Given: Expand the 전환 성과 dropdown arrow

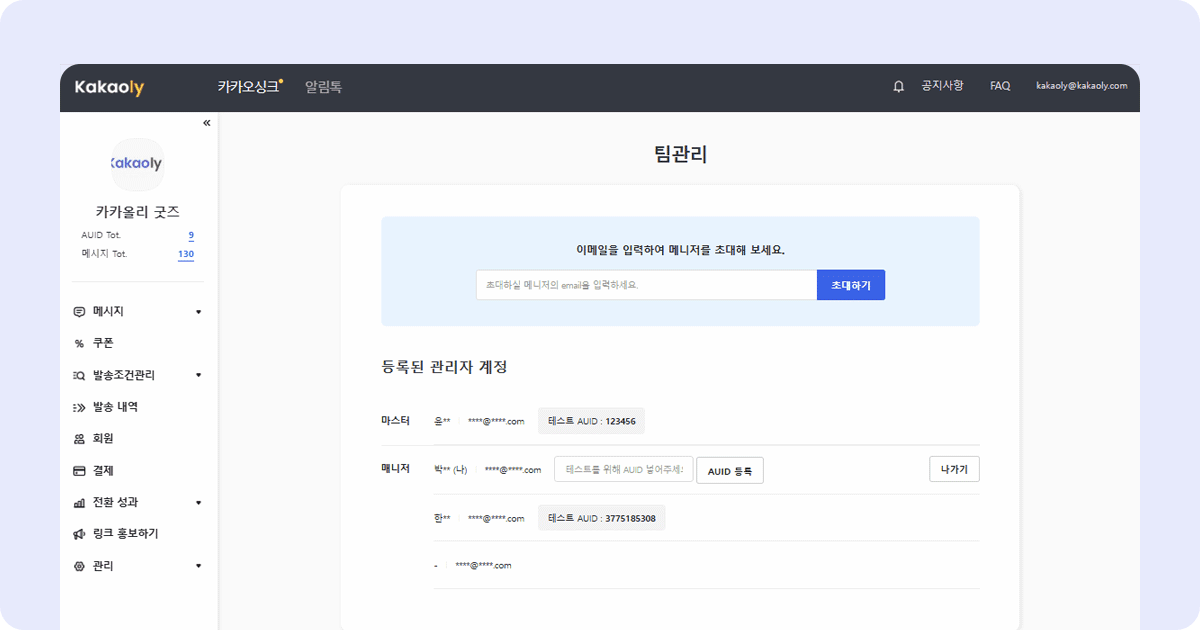Looking at the screenshot, I should click(198, 503).
